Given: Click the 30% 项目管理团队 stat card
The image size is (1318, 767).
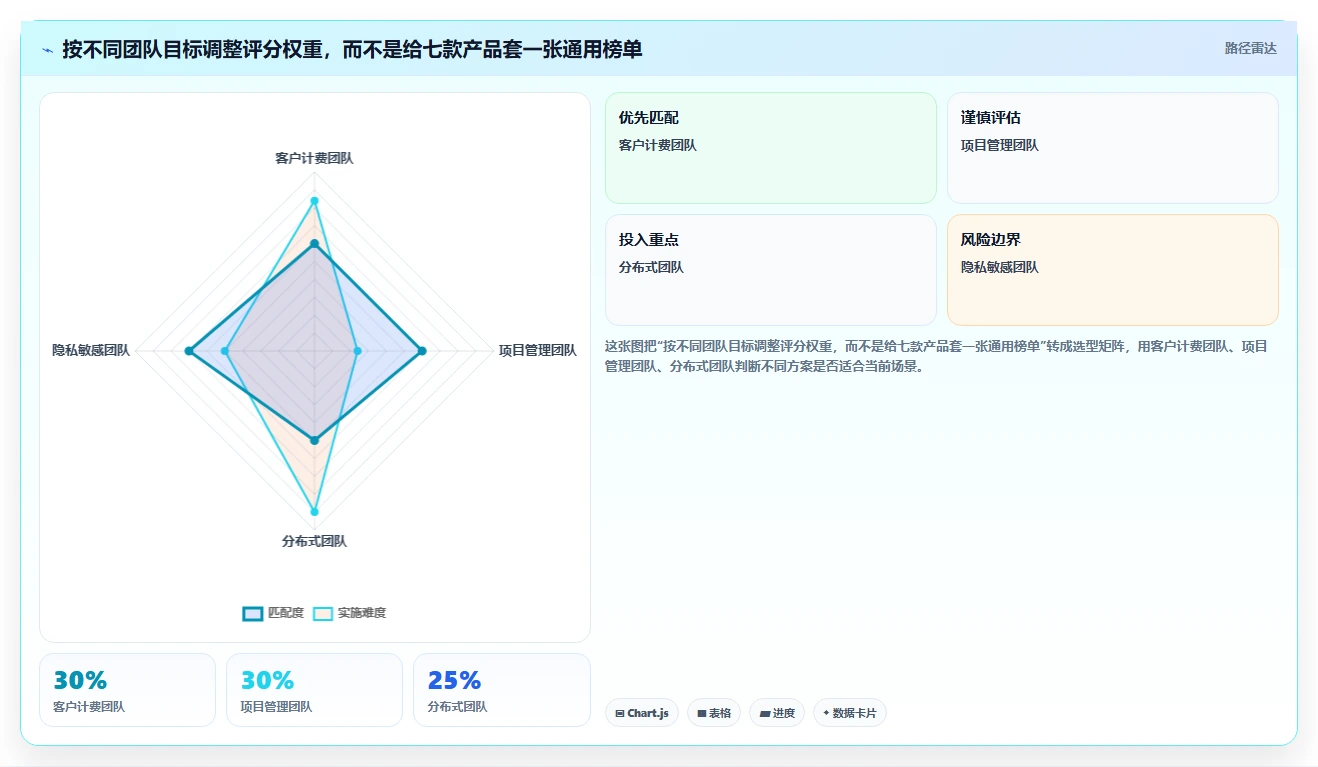Looking at the screenshot, I should 314,690.
